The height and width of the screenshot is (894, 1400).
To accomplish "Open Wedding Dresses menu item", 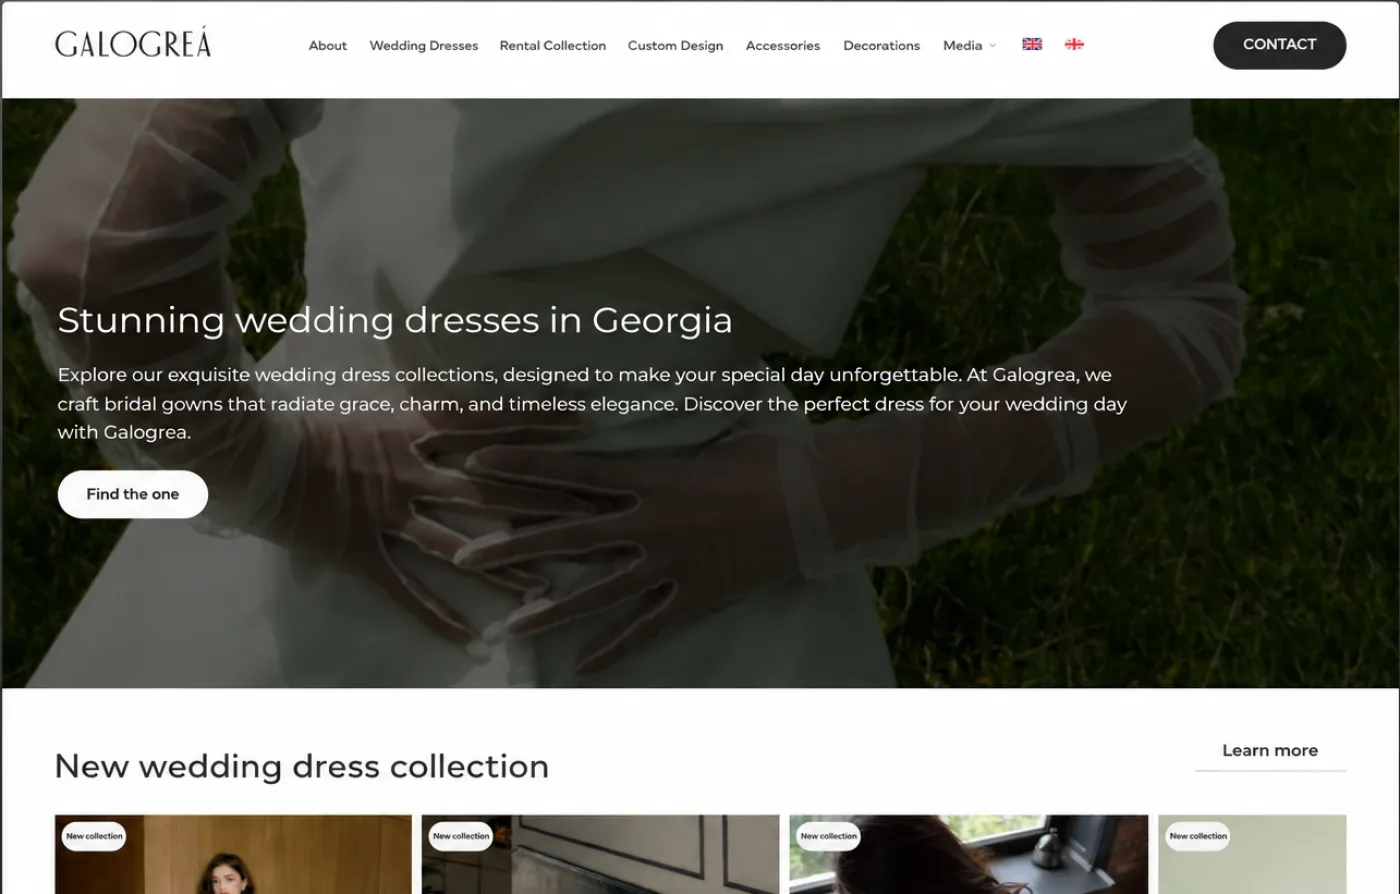I will 424,46.
